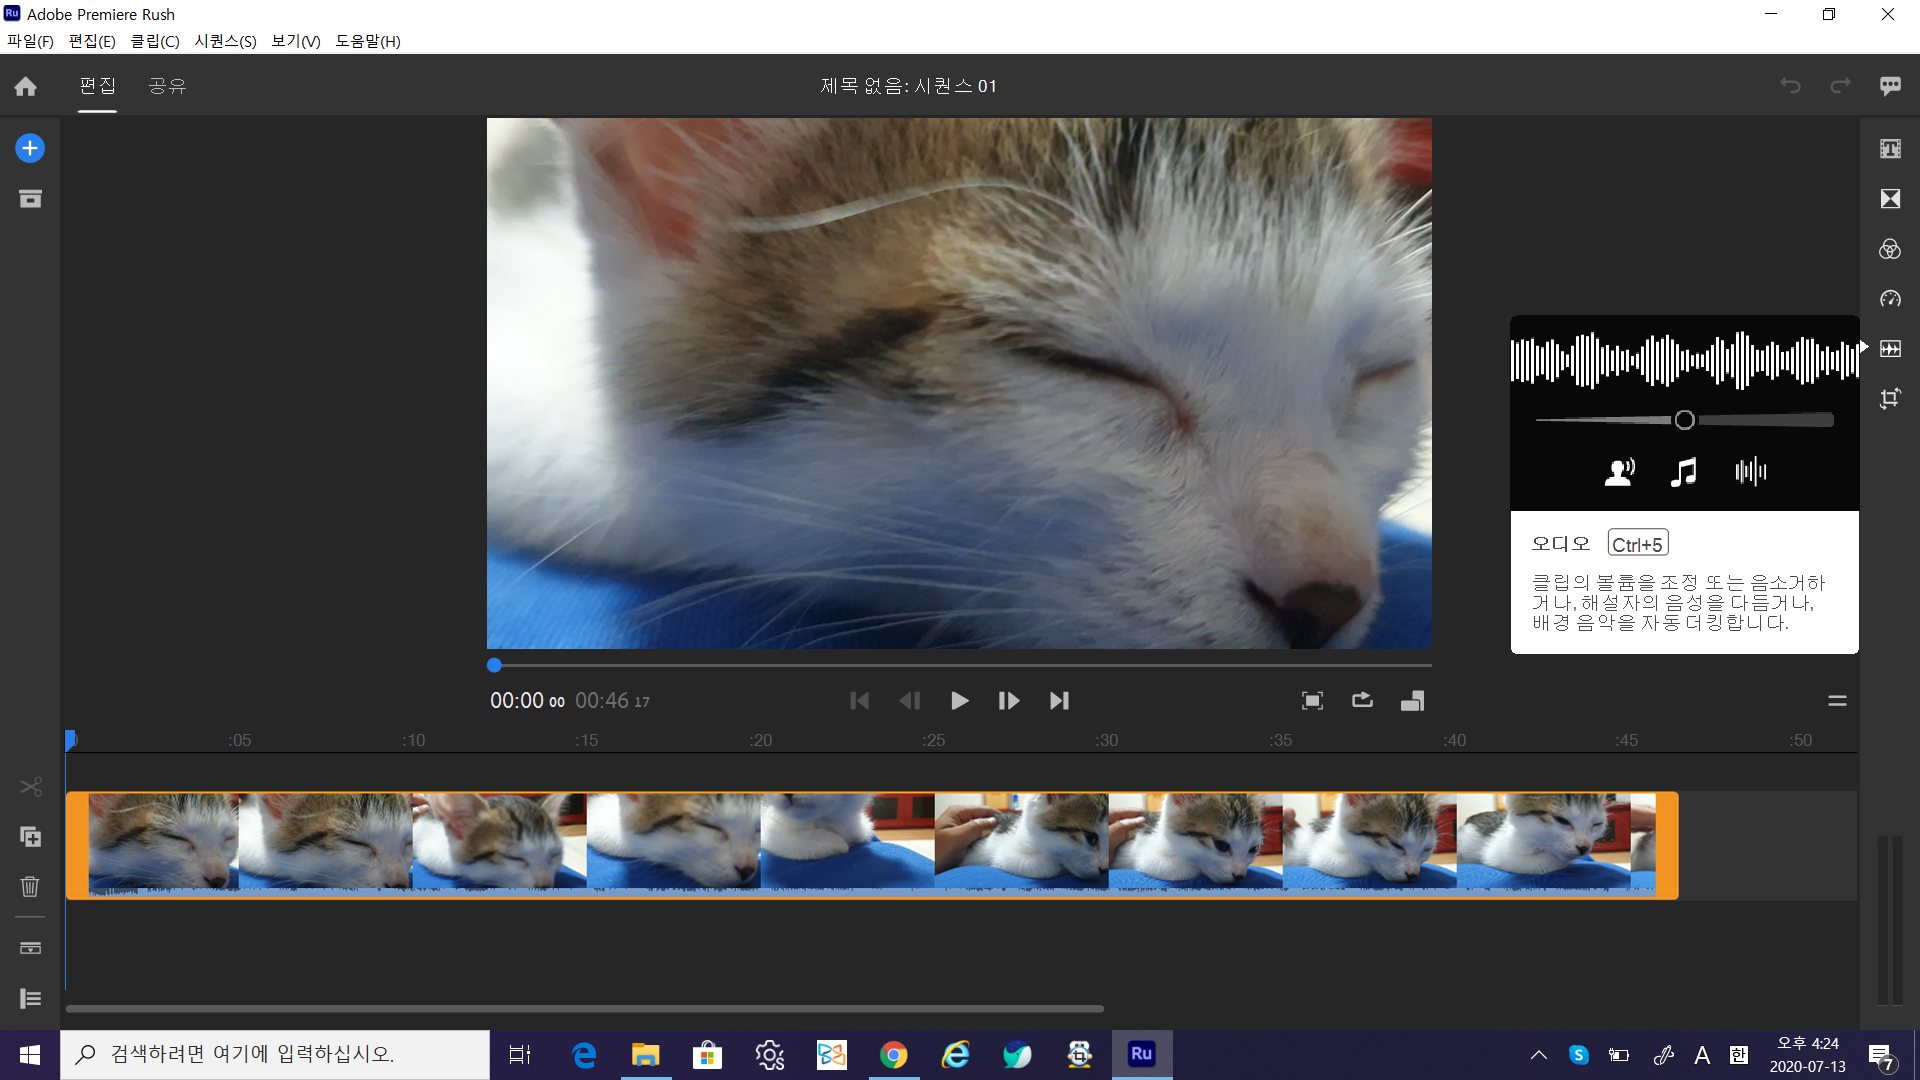Open the Color panel icon

(x=1889, y=249)
